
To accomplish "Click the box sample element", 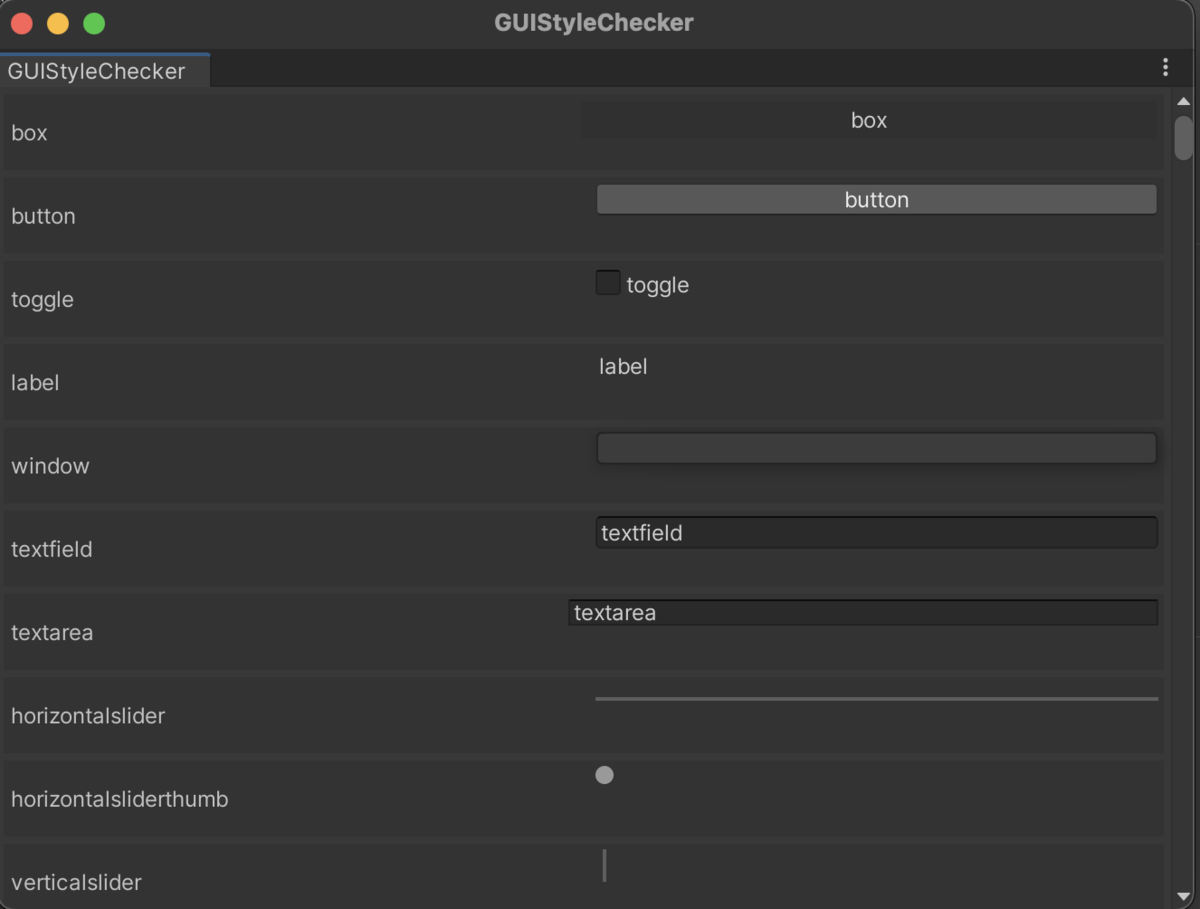I will (868, 120).
